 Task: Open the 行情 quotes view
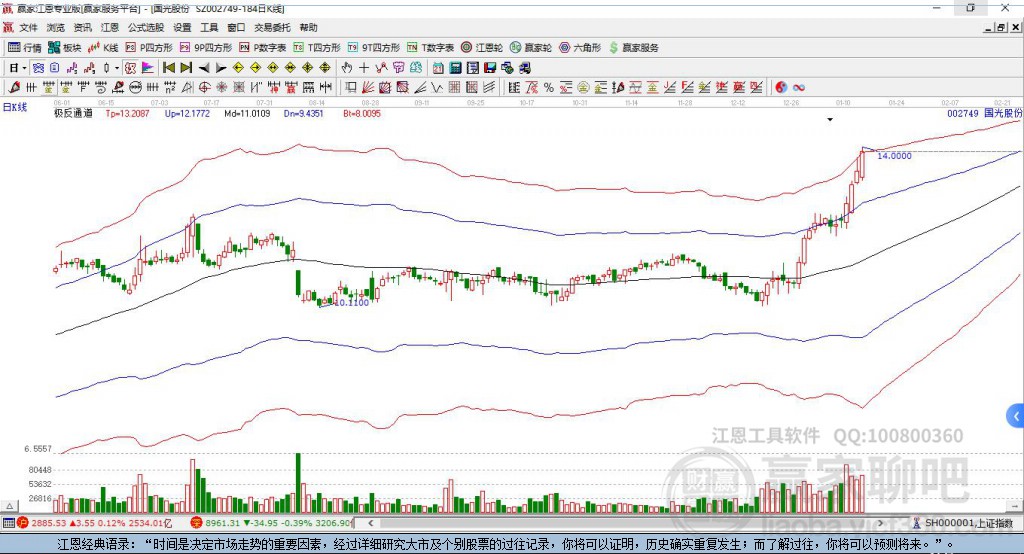click(x=25, y=48)
